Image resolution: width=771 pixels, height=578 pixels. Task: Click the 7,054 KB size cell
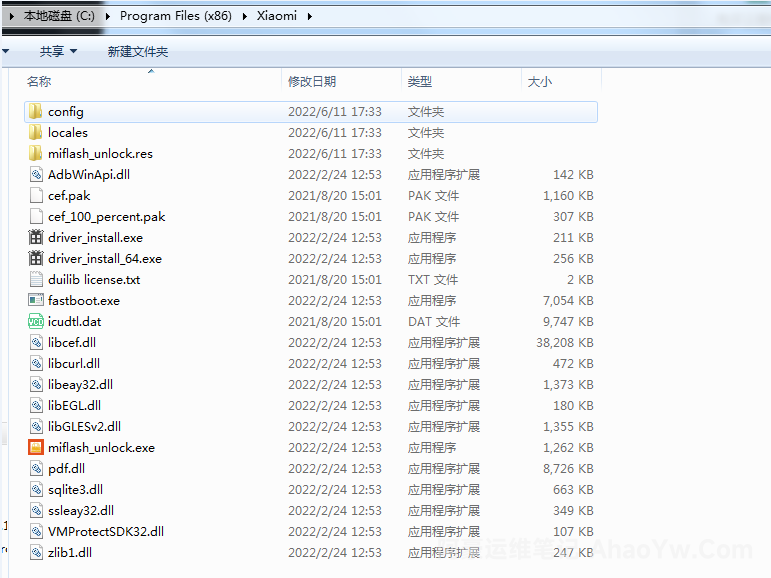[568, 301]
